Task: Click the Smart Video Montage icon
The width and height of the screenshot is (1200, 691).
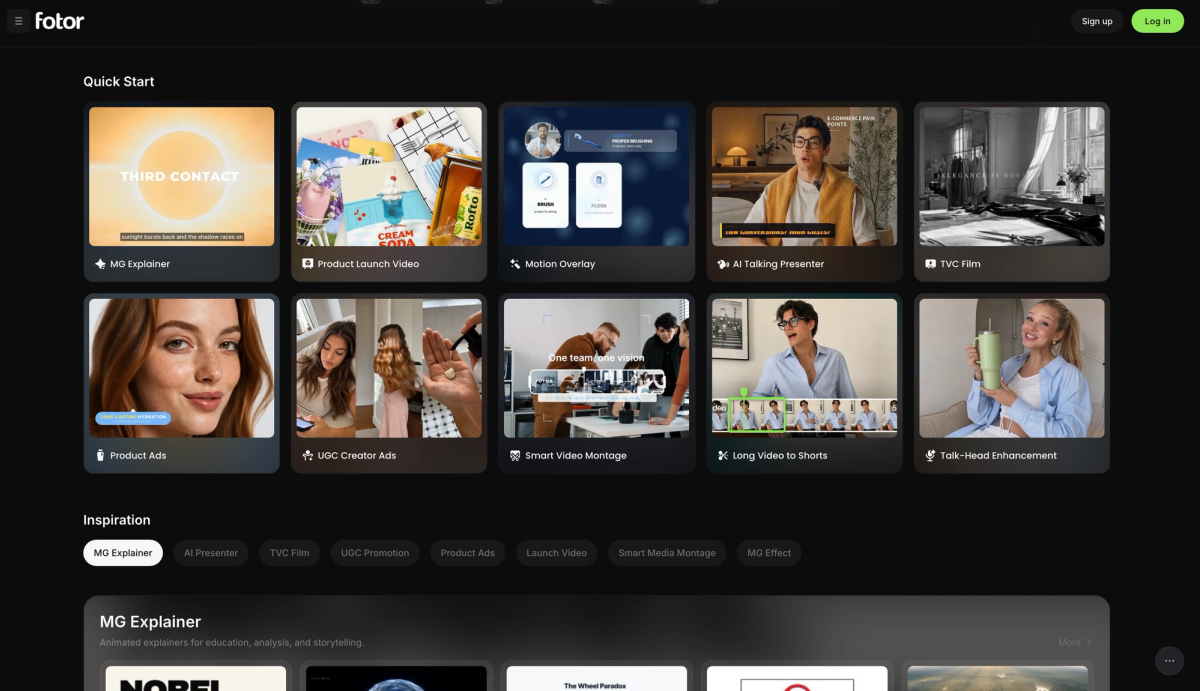Action: [x=515, y=455]
